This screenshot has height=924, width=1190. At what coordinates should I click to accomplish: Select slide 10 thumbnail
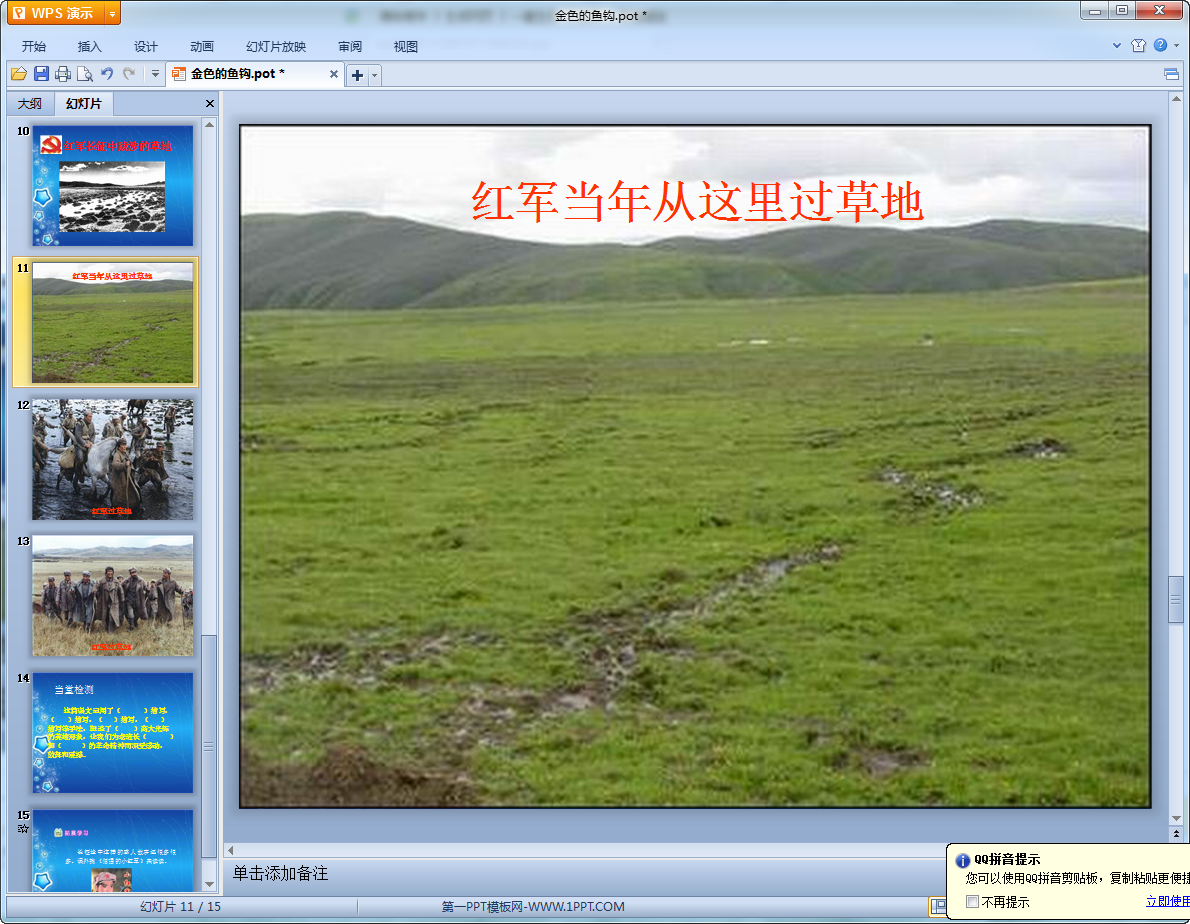(x=112, y=185)
